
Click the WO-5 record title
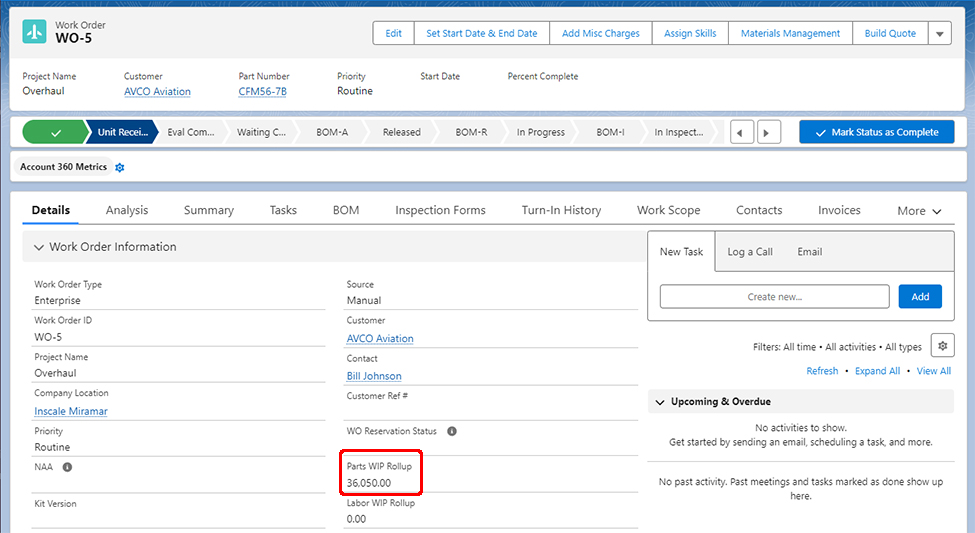73,39
